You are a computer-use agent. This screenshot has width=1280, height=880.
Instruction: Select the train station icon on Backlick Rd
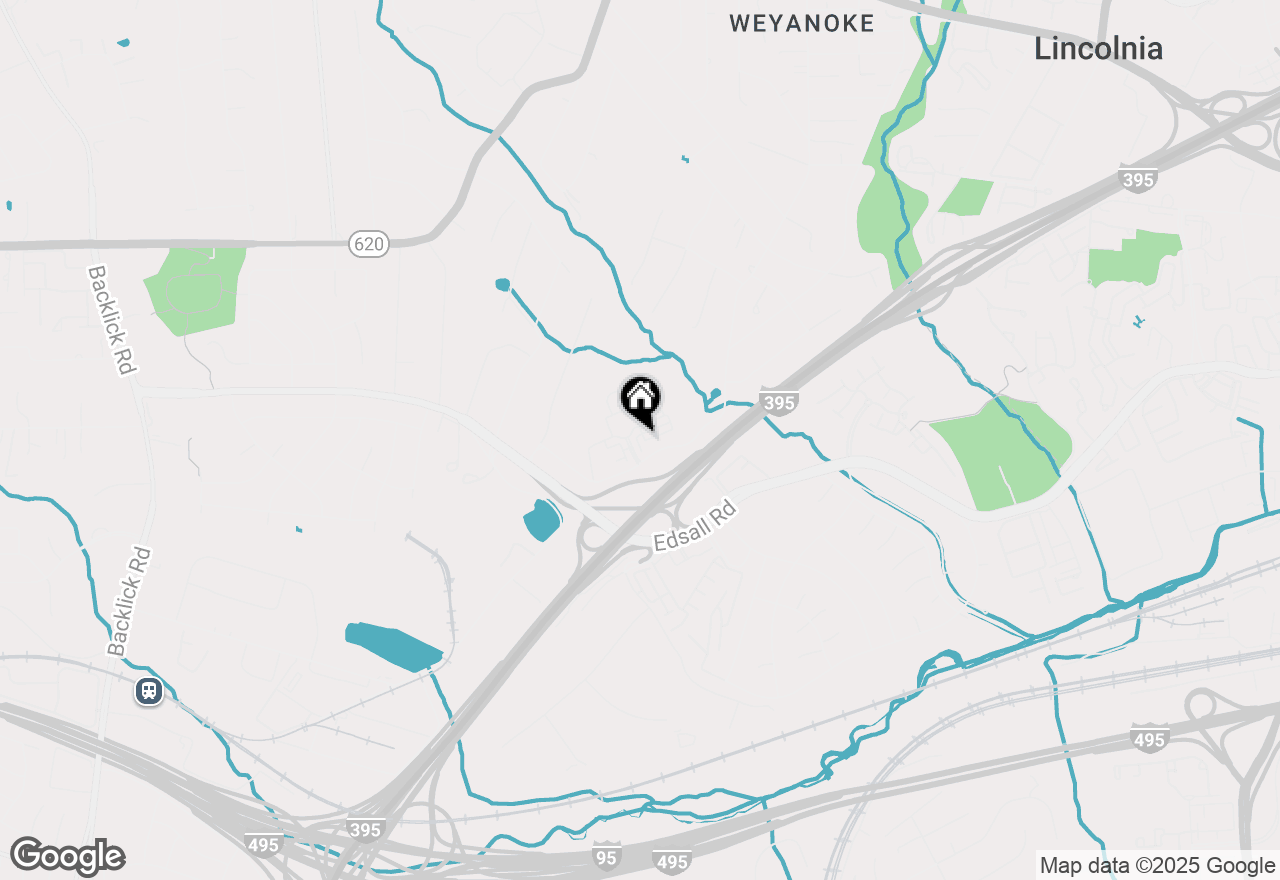(x=150, y=690)
